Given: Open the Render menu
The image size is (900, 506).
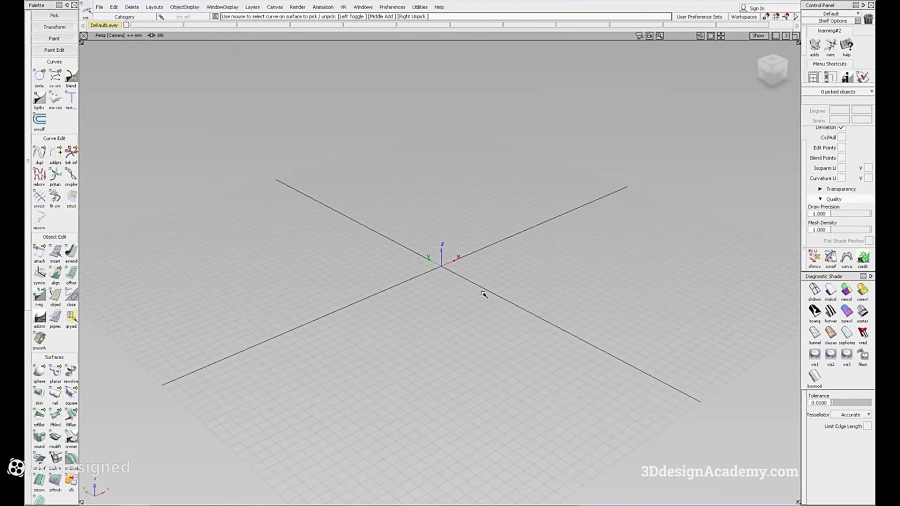Looking at the screenshot, I should point(297,7).
